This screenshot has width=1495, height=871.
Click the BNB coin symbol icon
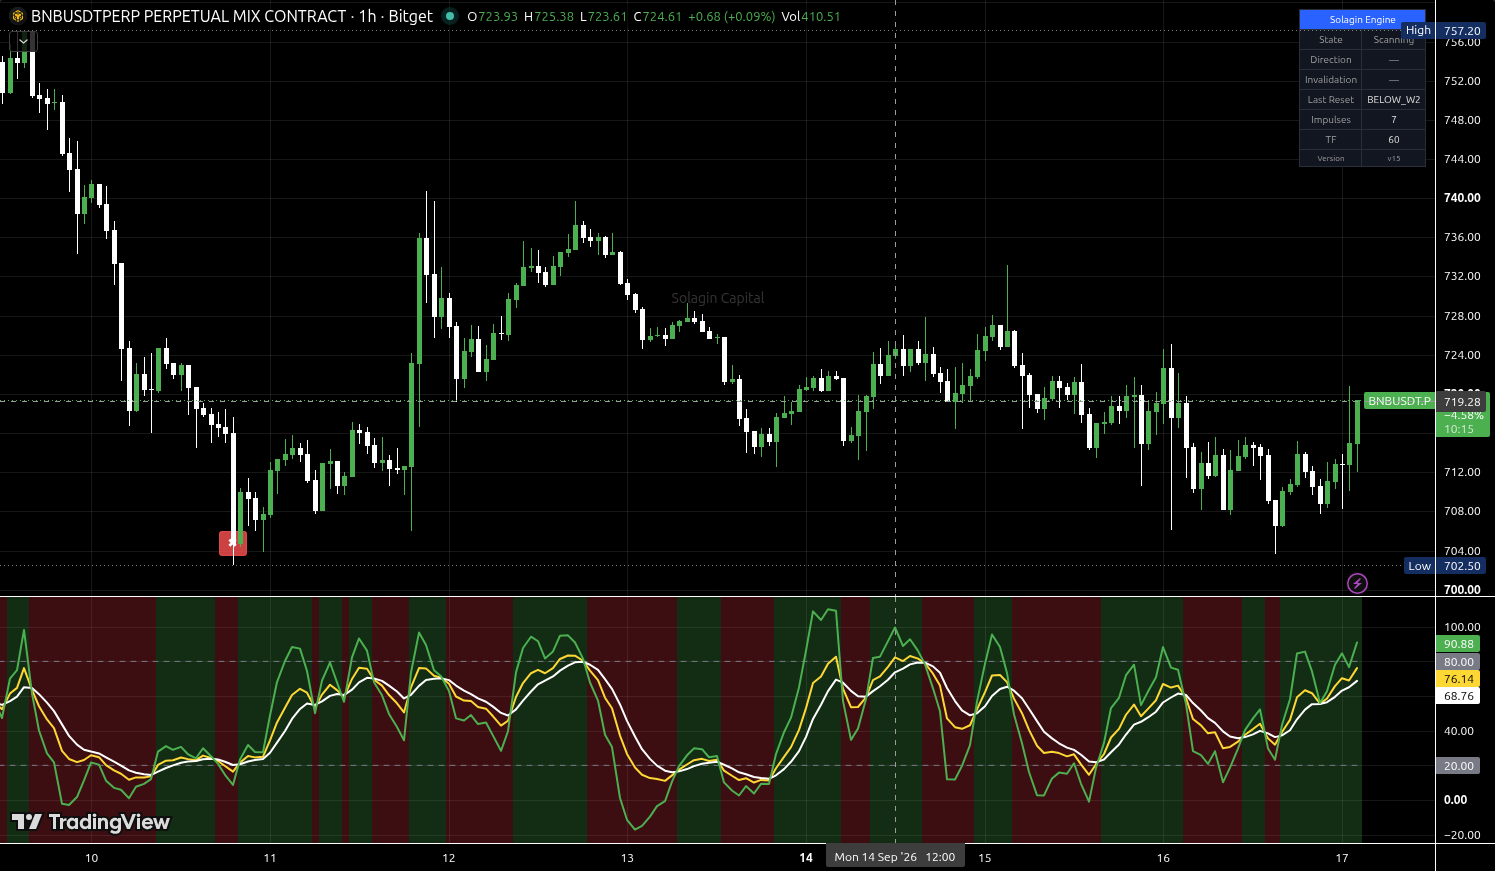[18, 16]
